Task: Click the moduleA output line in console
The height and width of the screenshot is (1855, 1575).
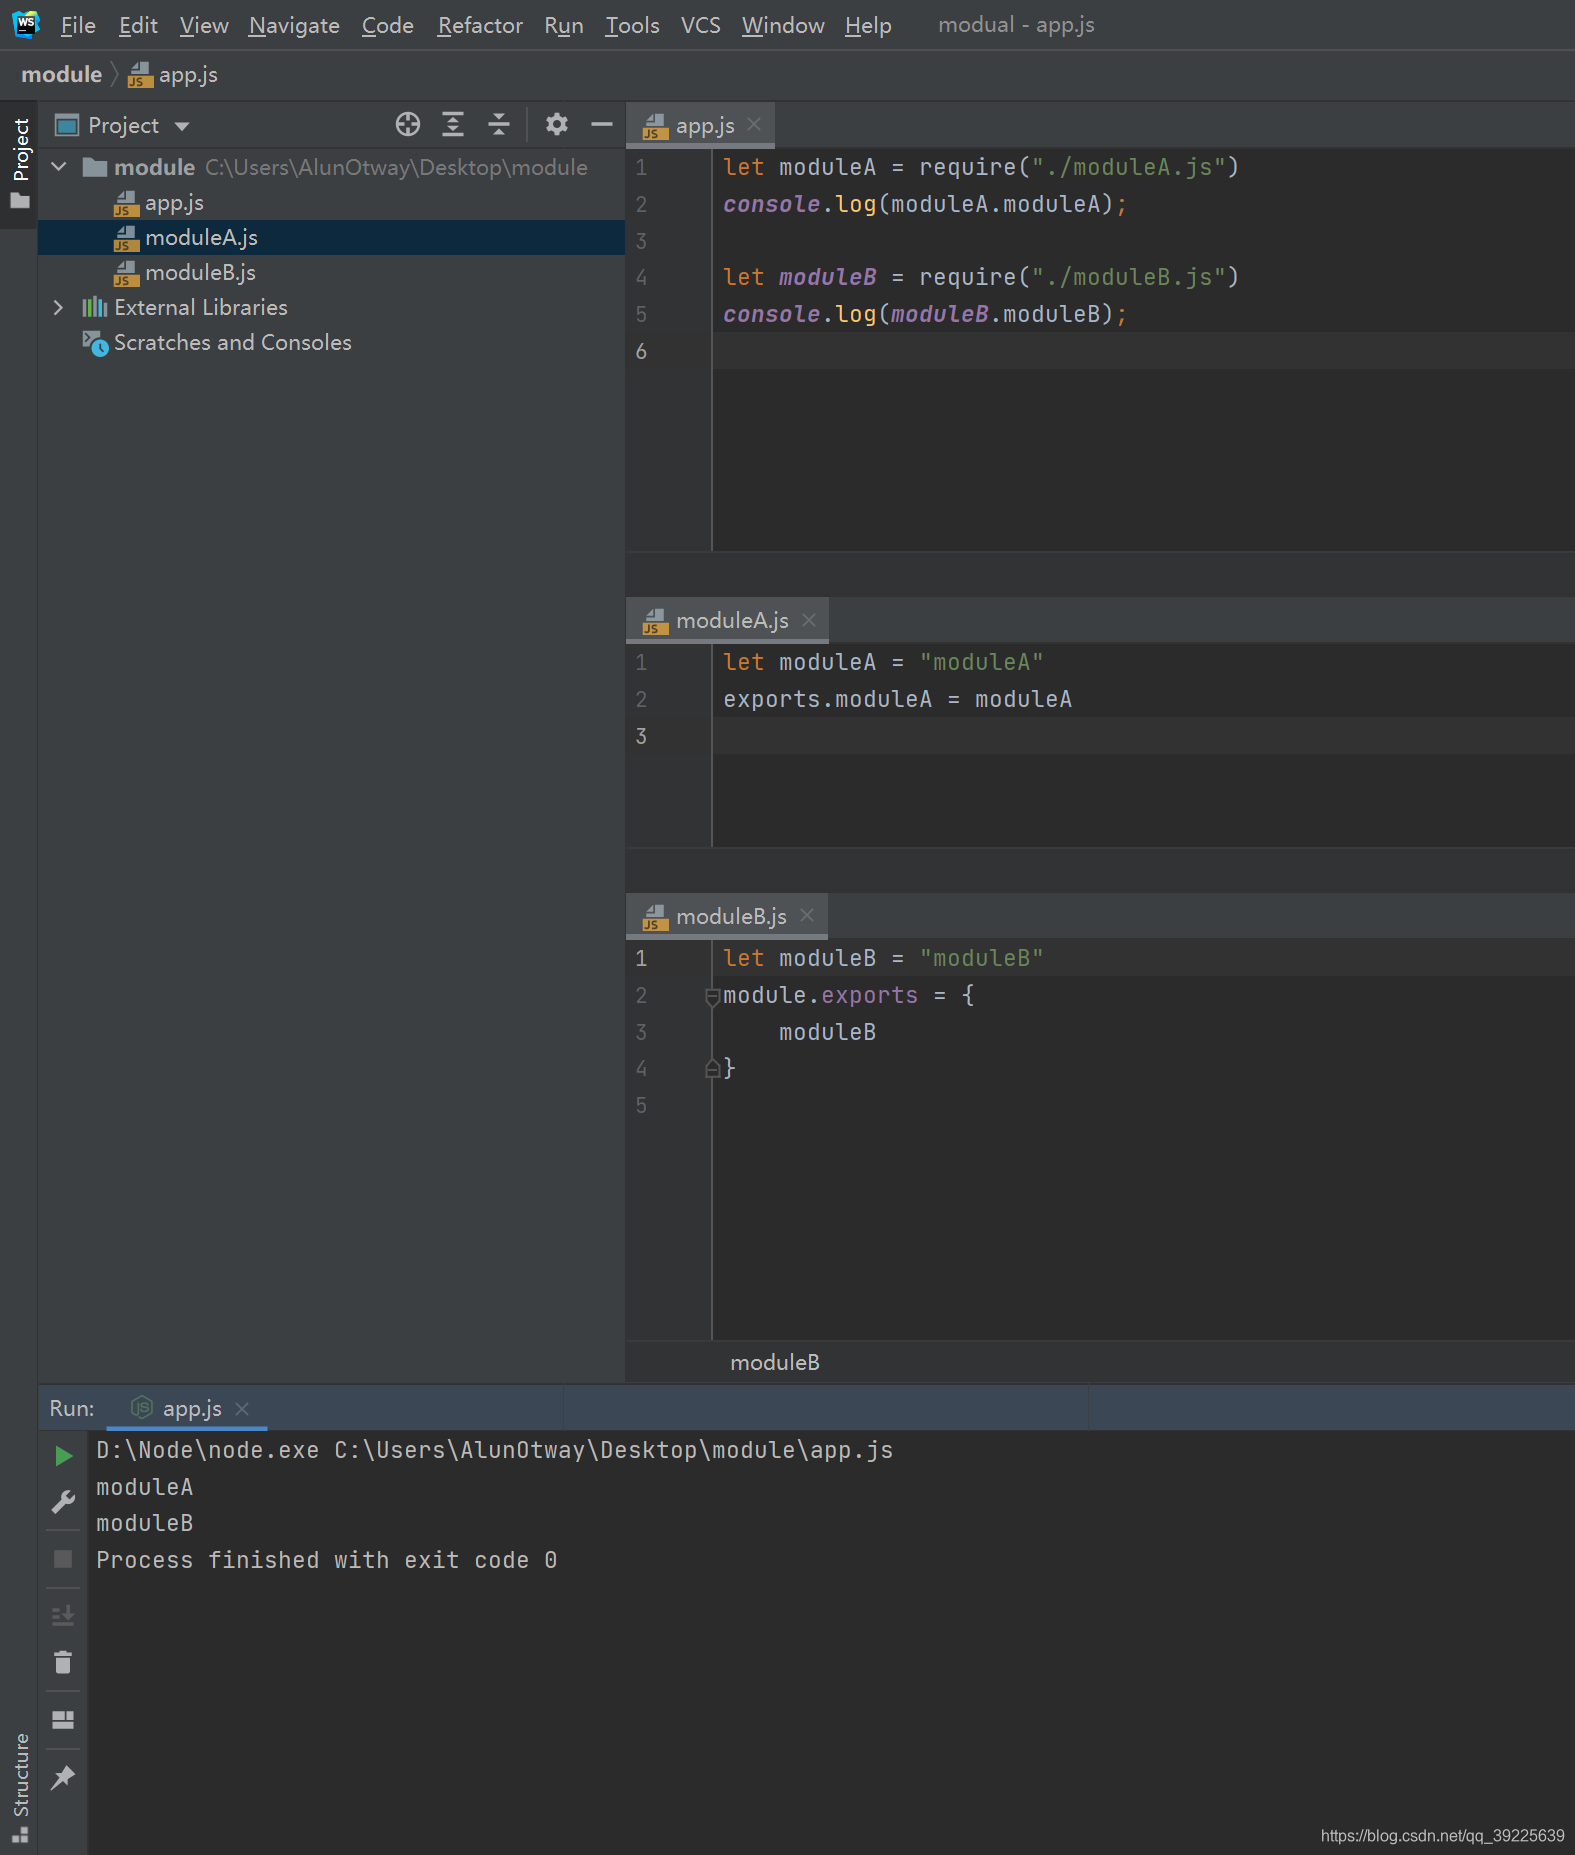Action: 145,1487
